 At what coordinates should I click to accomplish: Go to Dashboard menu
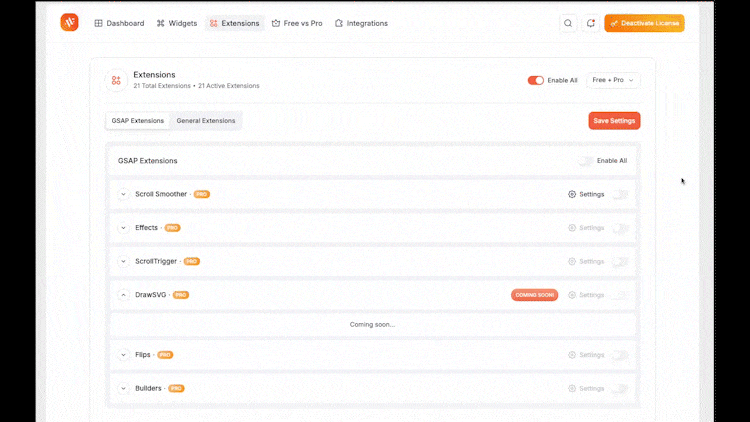[119, 23]
